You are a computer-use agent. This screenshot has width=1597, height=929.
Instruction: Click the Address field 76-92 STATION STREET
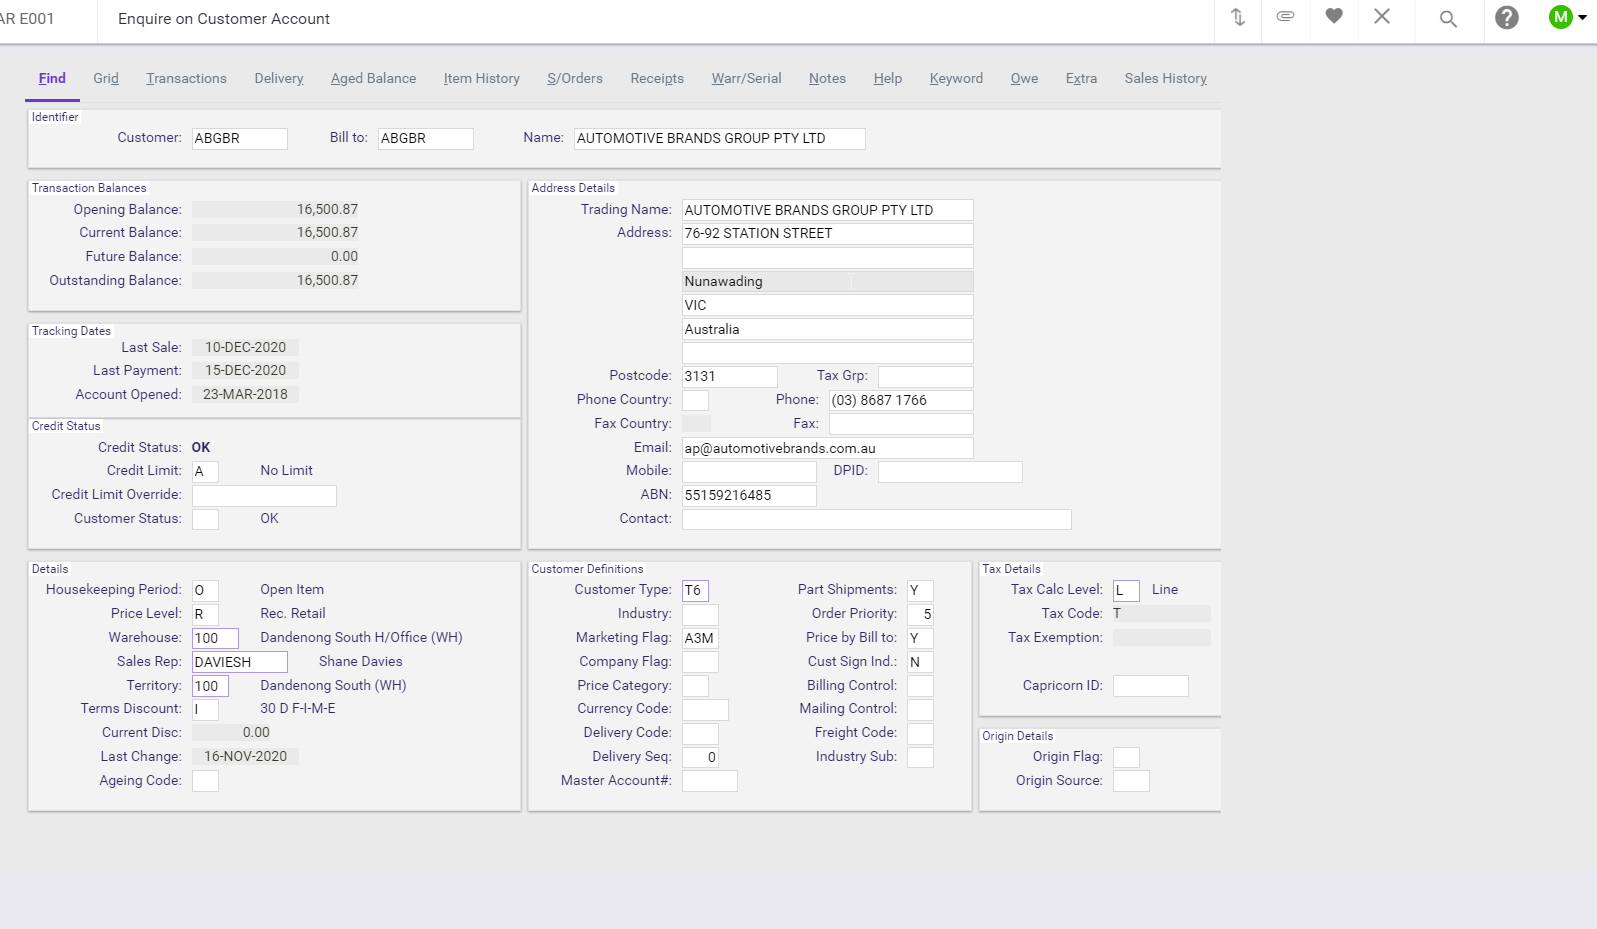pos(828,233)
